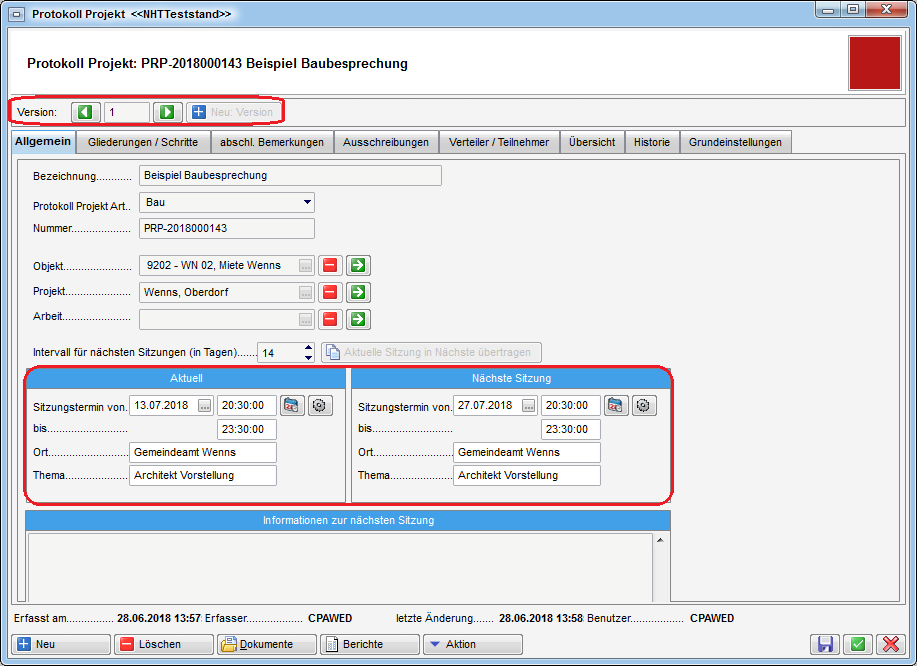Open date picker for 13.07.2018 Sitzungstermin
Screen dimensions: 917x666
(205, 406)
